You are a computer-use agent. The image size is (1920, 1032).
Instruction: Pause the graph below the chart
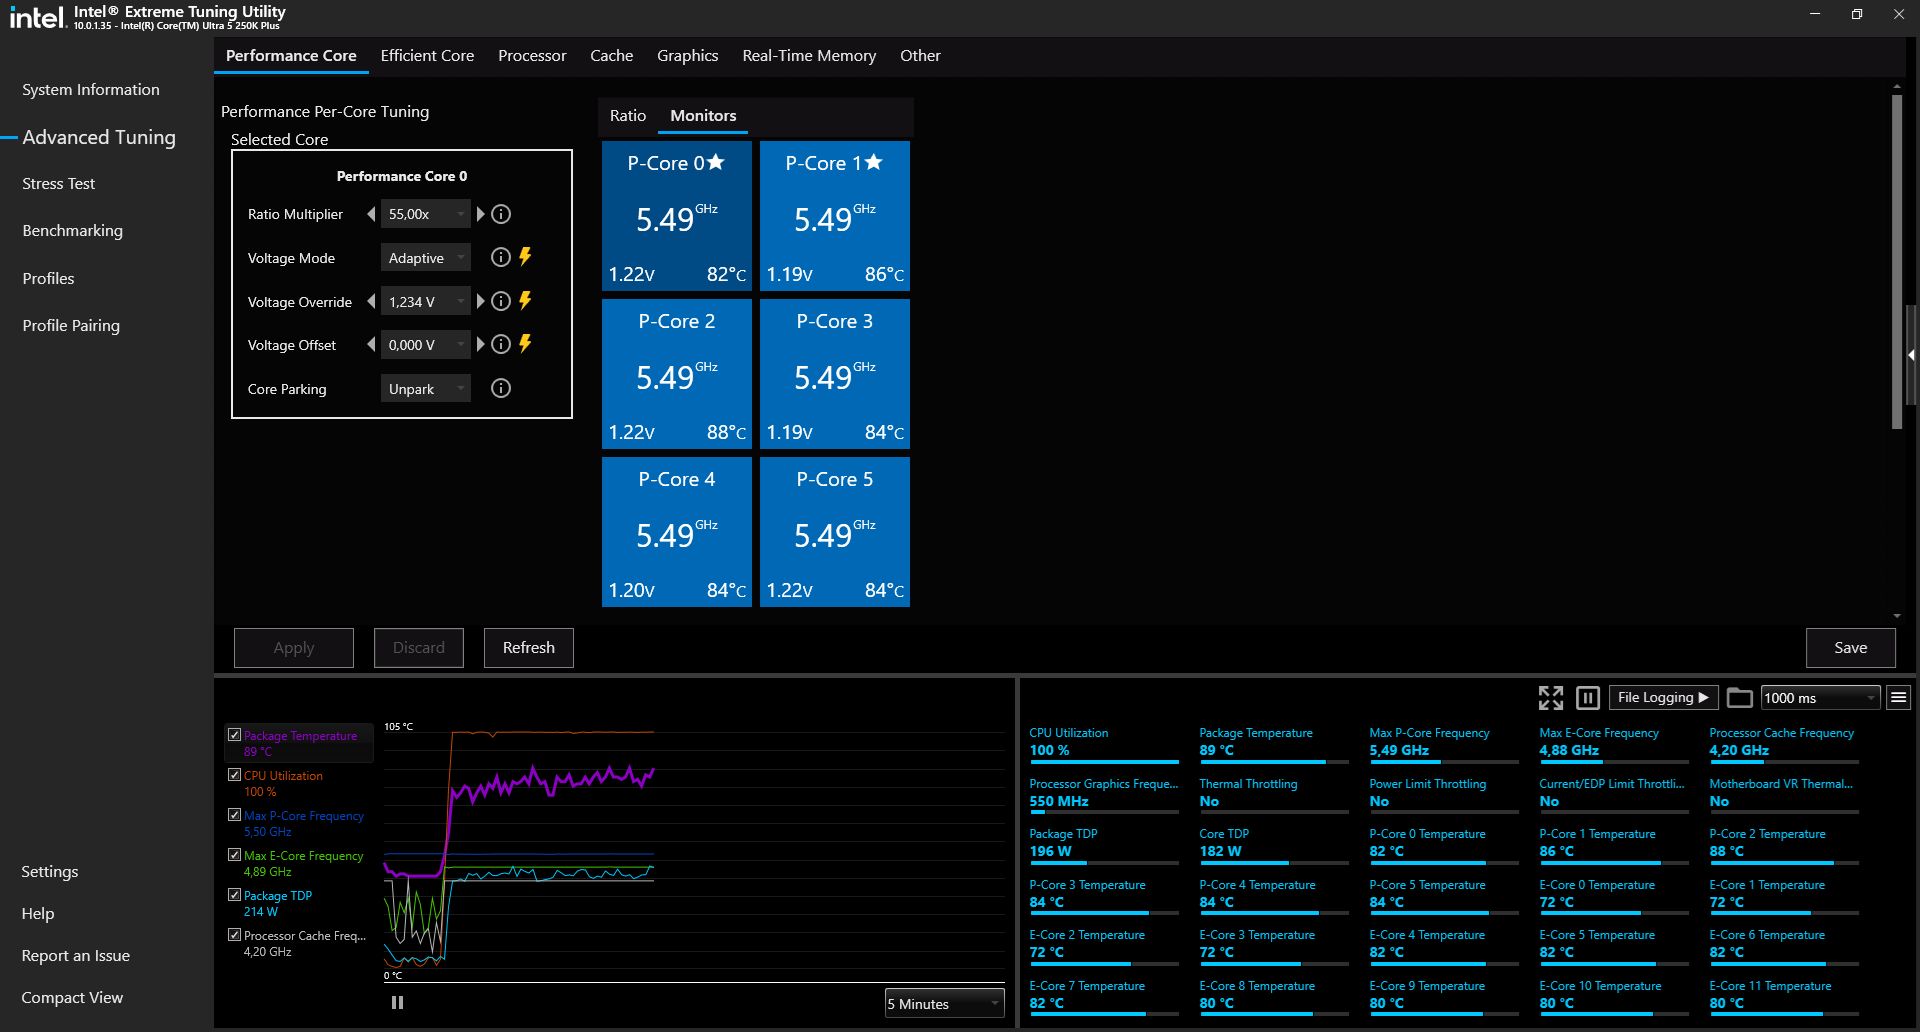[397, 1002]
